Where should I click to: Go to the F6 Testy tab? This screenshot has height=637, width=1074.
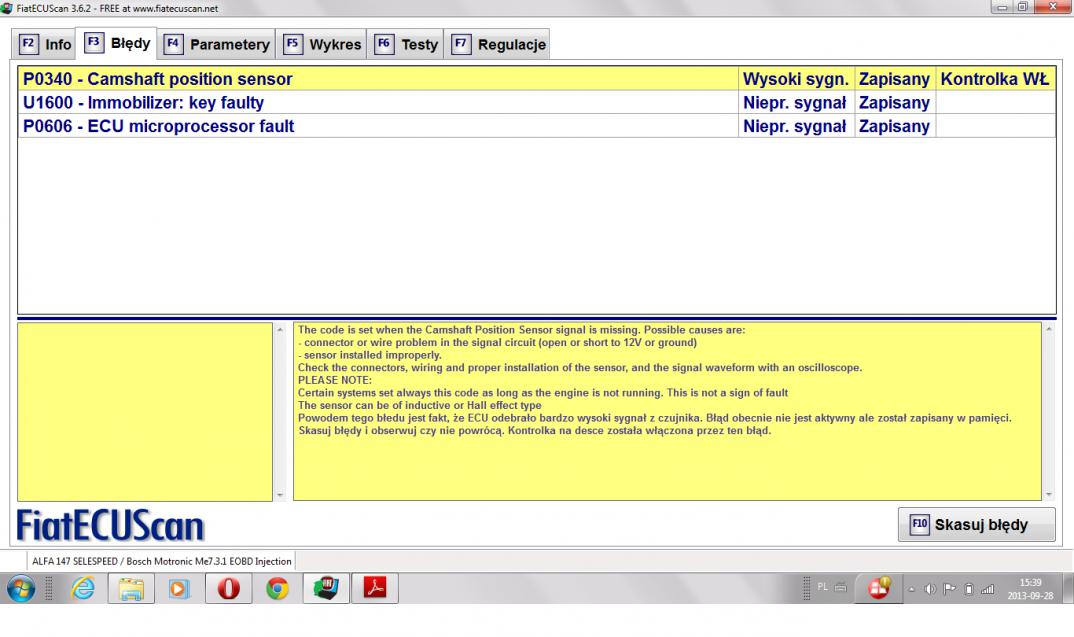click(x=405, y=45)
